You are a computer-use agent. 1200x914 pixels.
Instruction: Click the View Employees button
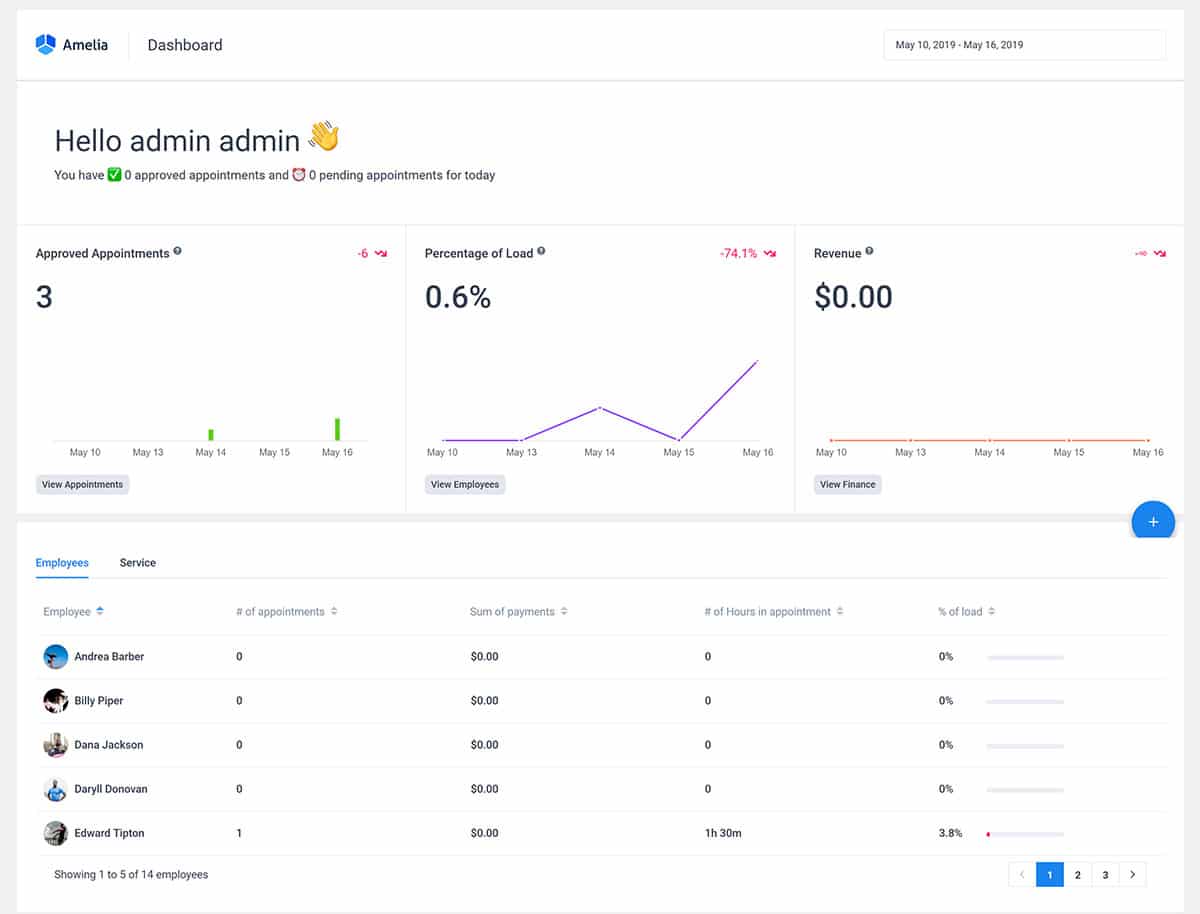464,485
